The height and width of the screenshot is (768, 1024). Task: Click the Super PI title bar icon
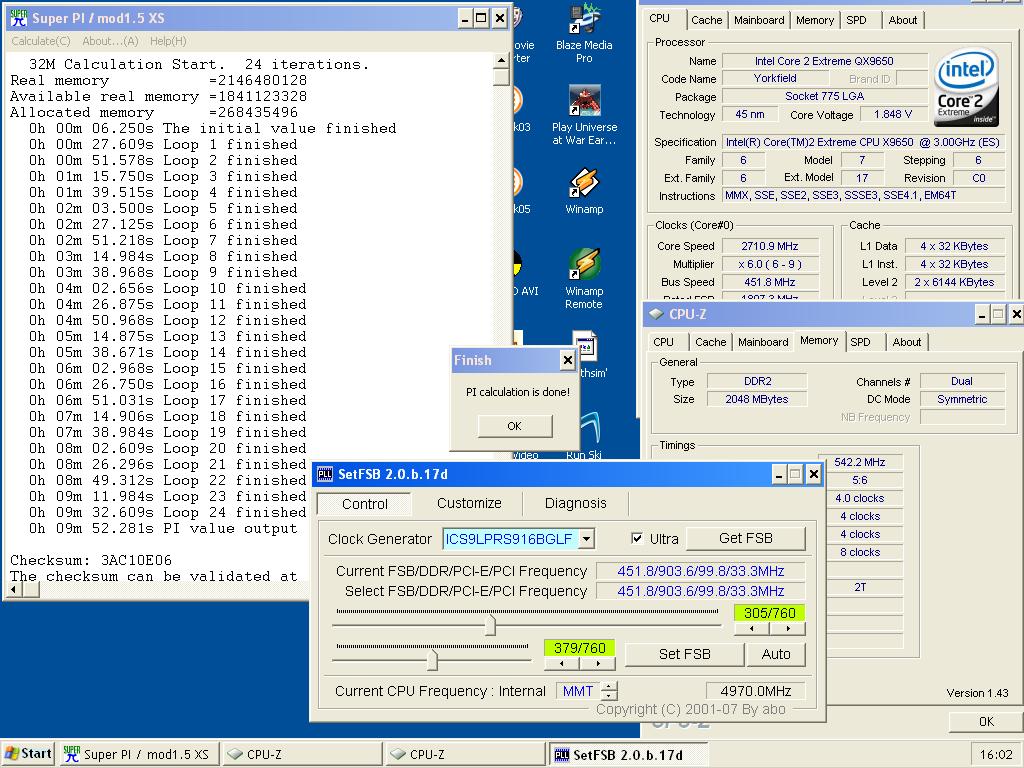(18, 18)
